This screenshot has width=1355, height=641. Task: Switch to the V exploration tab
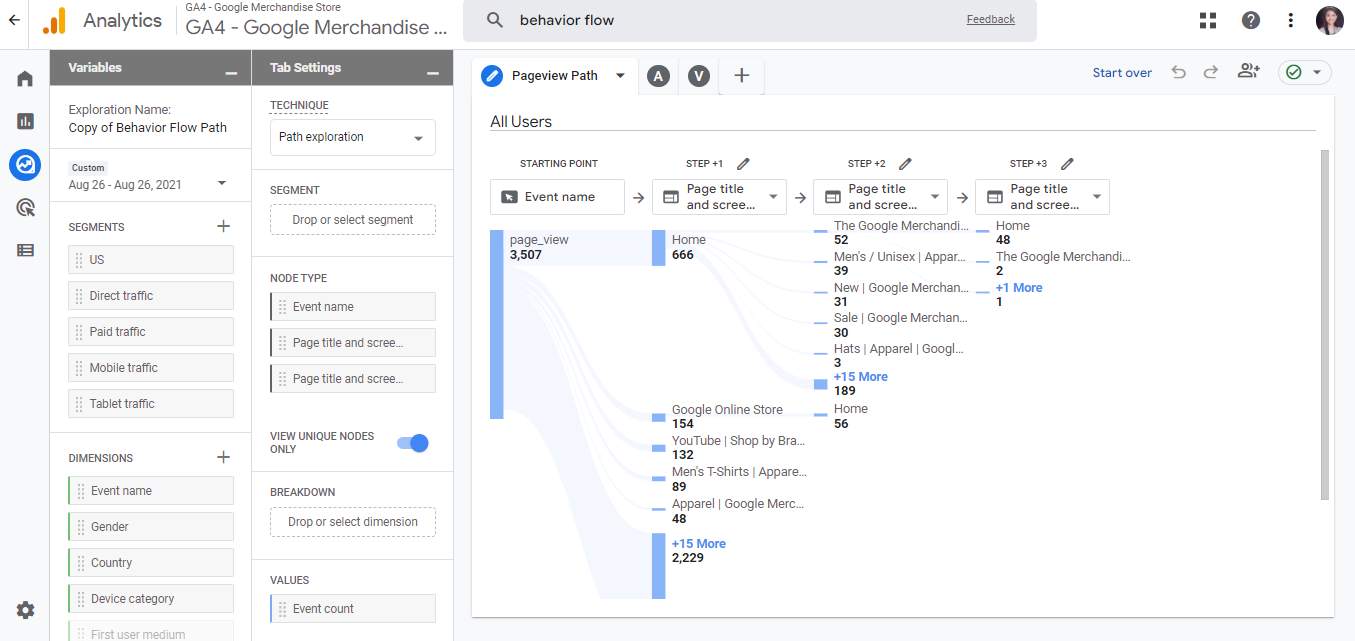698,74
